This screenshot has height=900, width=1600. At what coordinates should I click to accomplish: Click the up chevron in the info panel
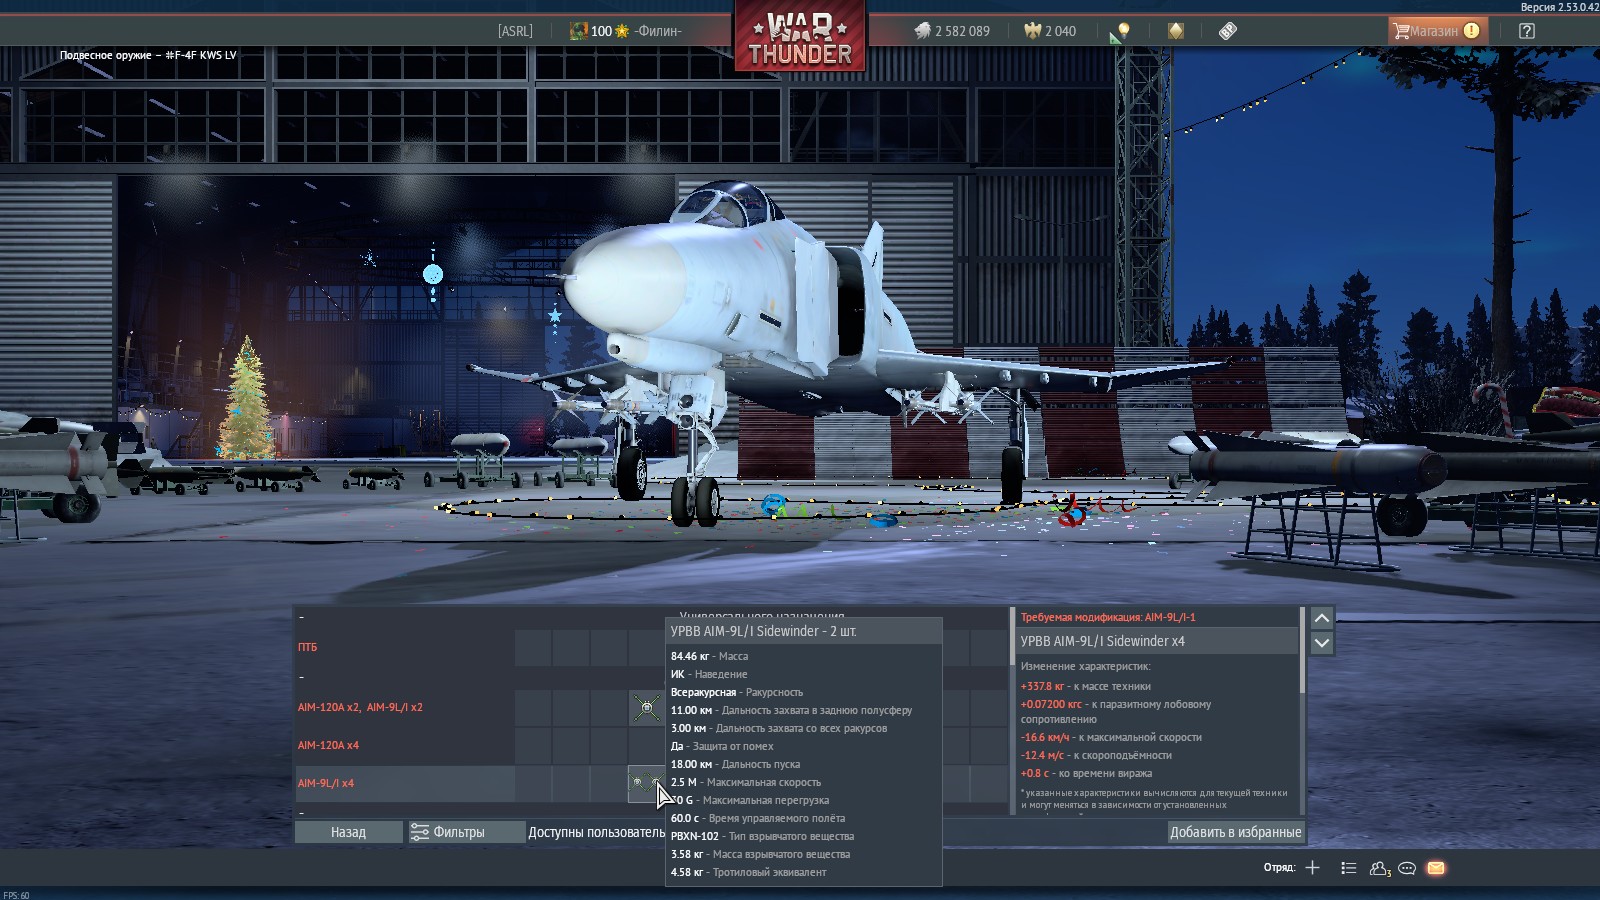tap(1321, 618)
